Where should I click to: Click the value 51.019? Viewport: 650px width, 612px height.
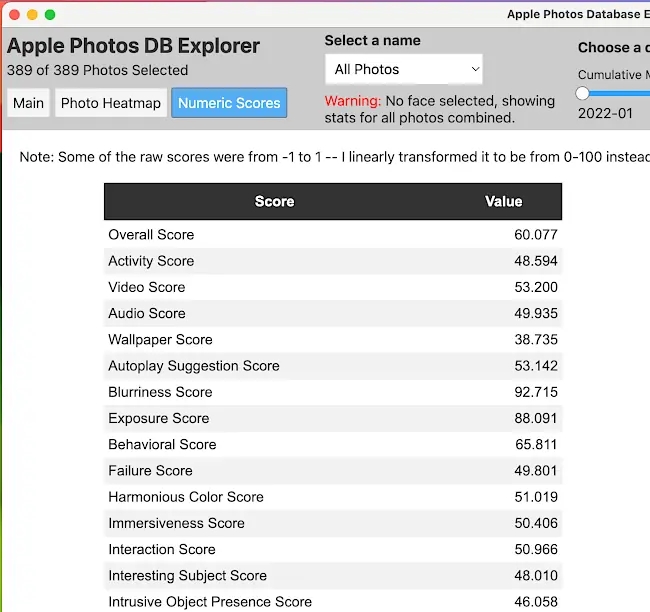point(536,497)
